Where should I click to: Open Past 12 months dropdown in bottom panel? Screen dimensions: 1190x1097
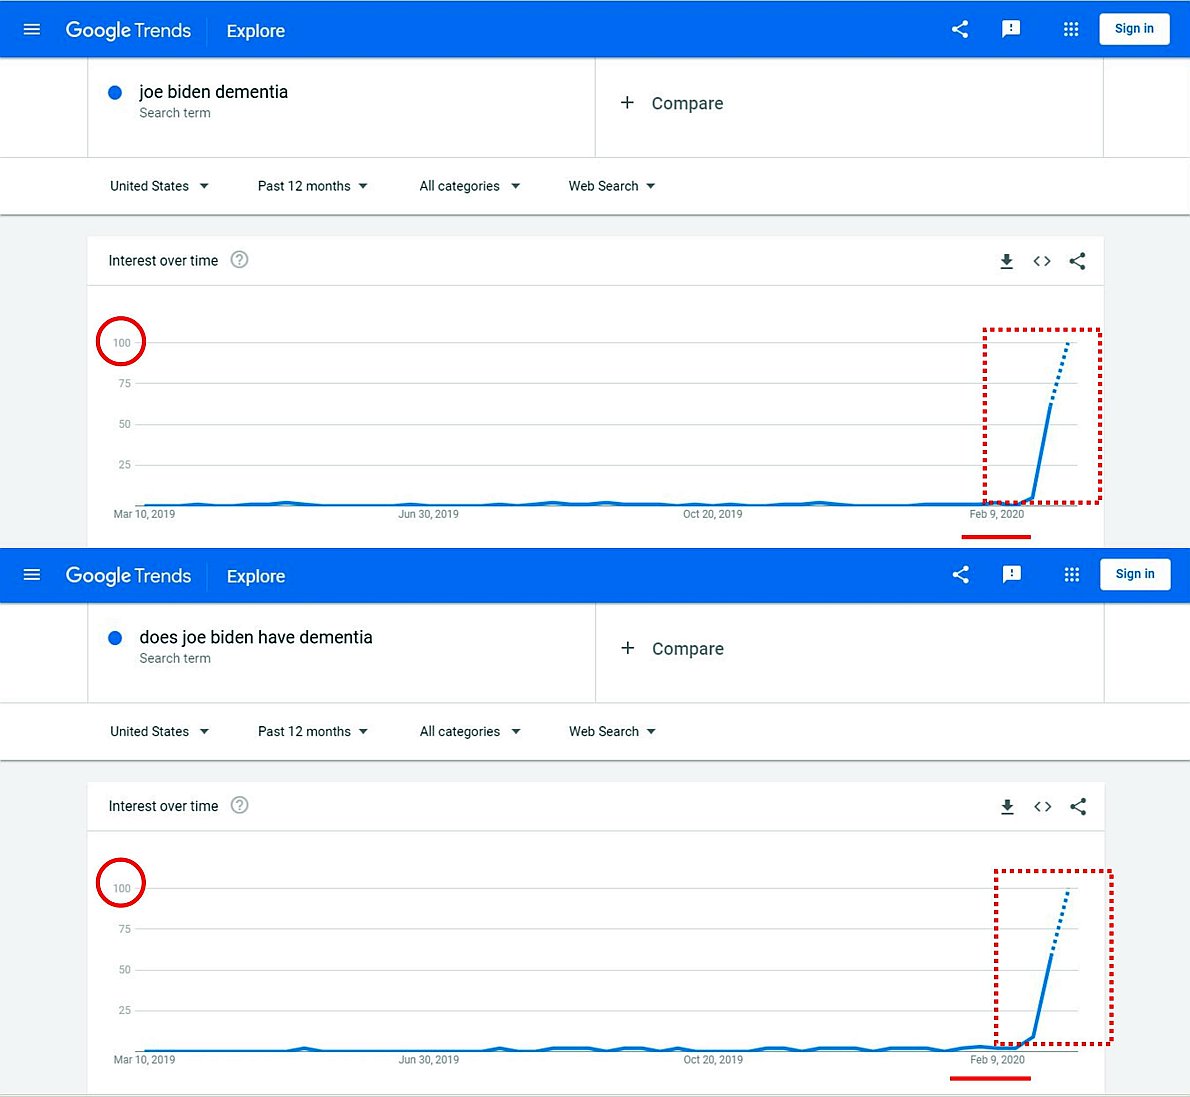(x=312, y=731)
